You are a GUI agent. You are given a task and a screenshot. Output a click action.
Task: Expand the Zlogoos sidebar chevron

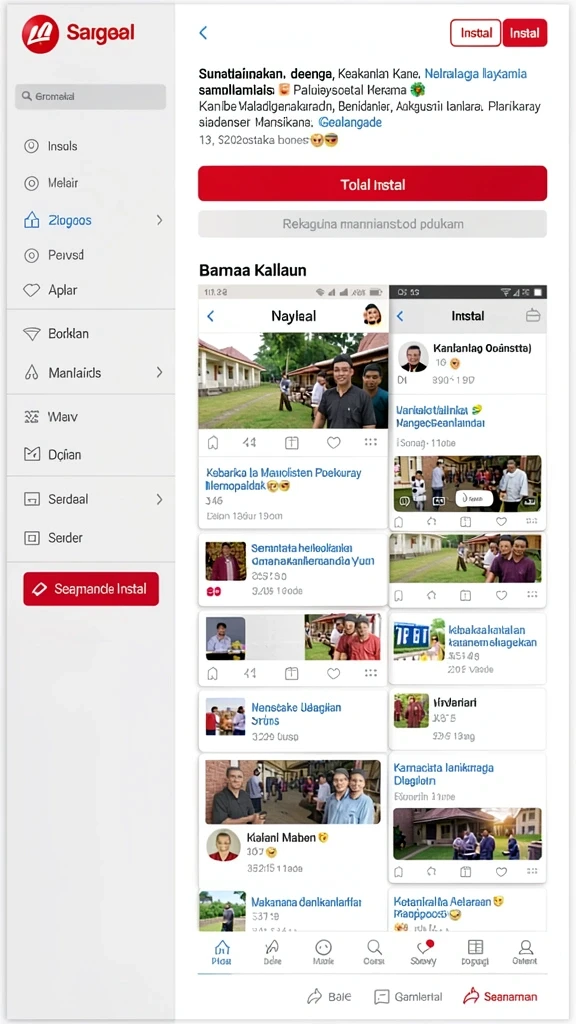pos(159,220)
